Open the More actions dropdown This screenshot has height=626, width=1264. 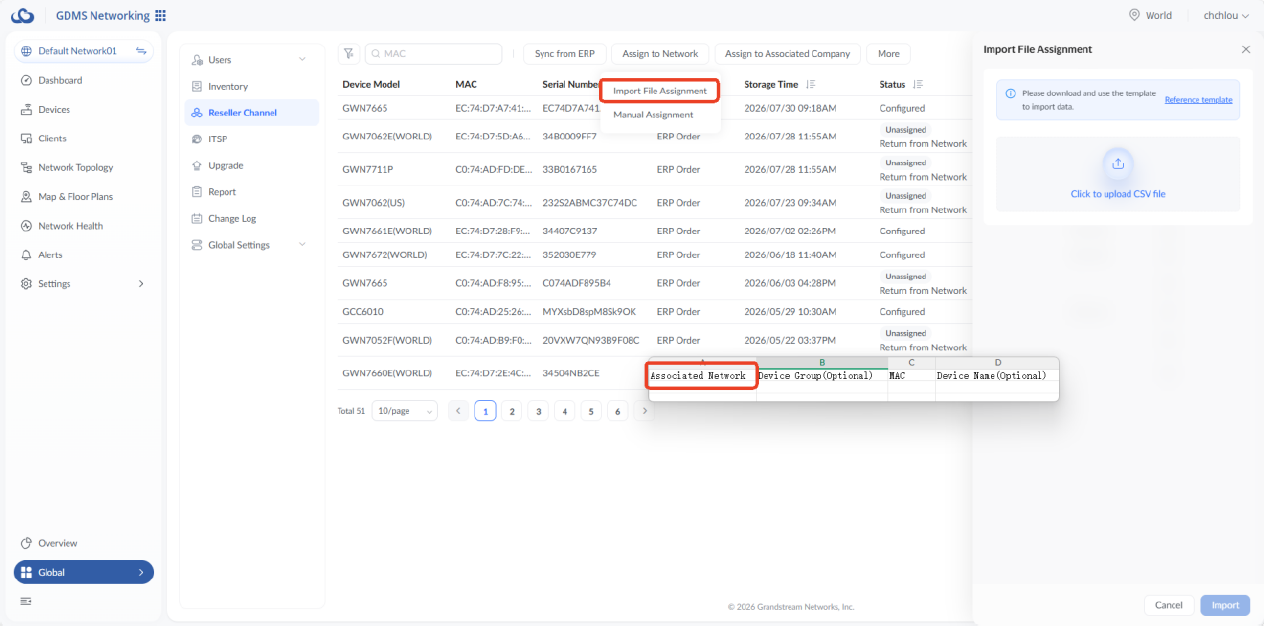tap(889, 54)
